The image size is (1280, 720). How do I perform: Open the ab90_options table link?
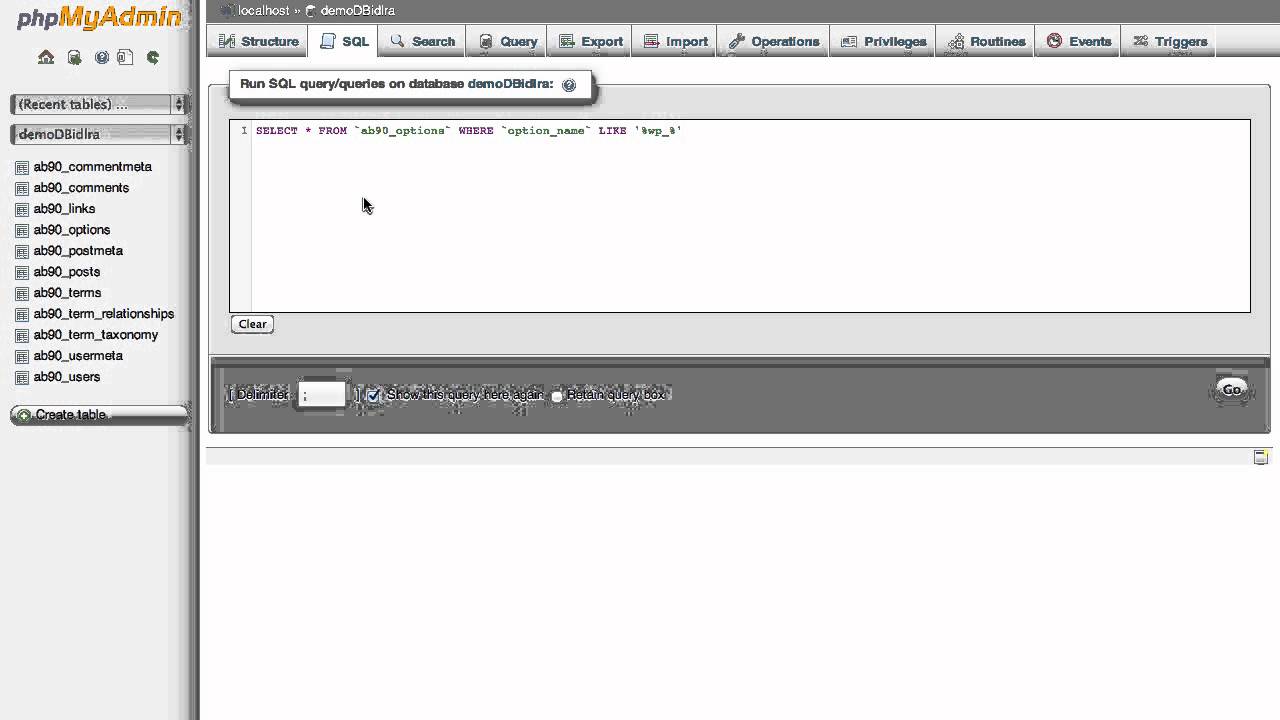click(72, 230)
